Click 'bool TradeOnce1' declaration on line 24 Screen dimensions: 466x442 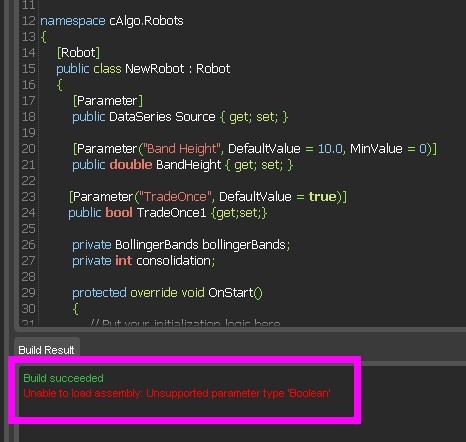coord(156,213)
